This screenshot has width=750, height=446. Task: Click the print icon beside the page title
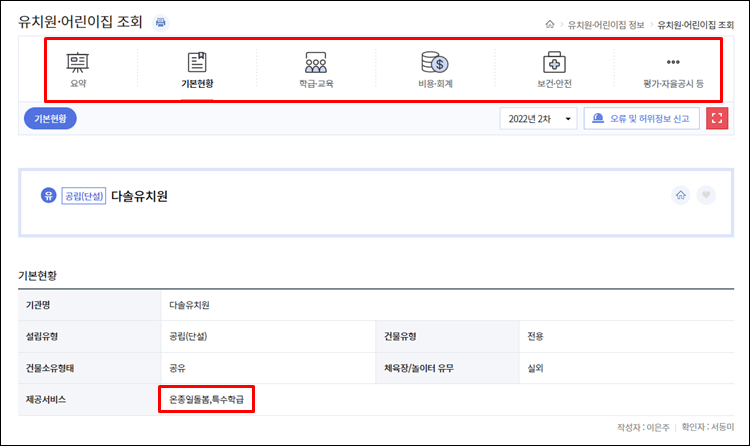pyautogui.click(x=161, y=22)
